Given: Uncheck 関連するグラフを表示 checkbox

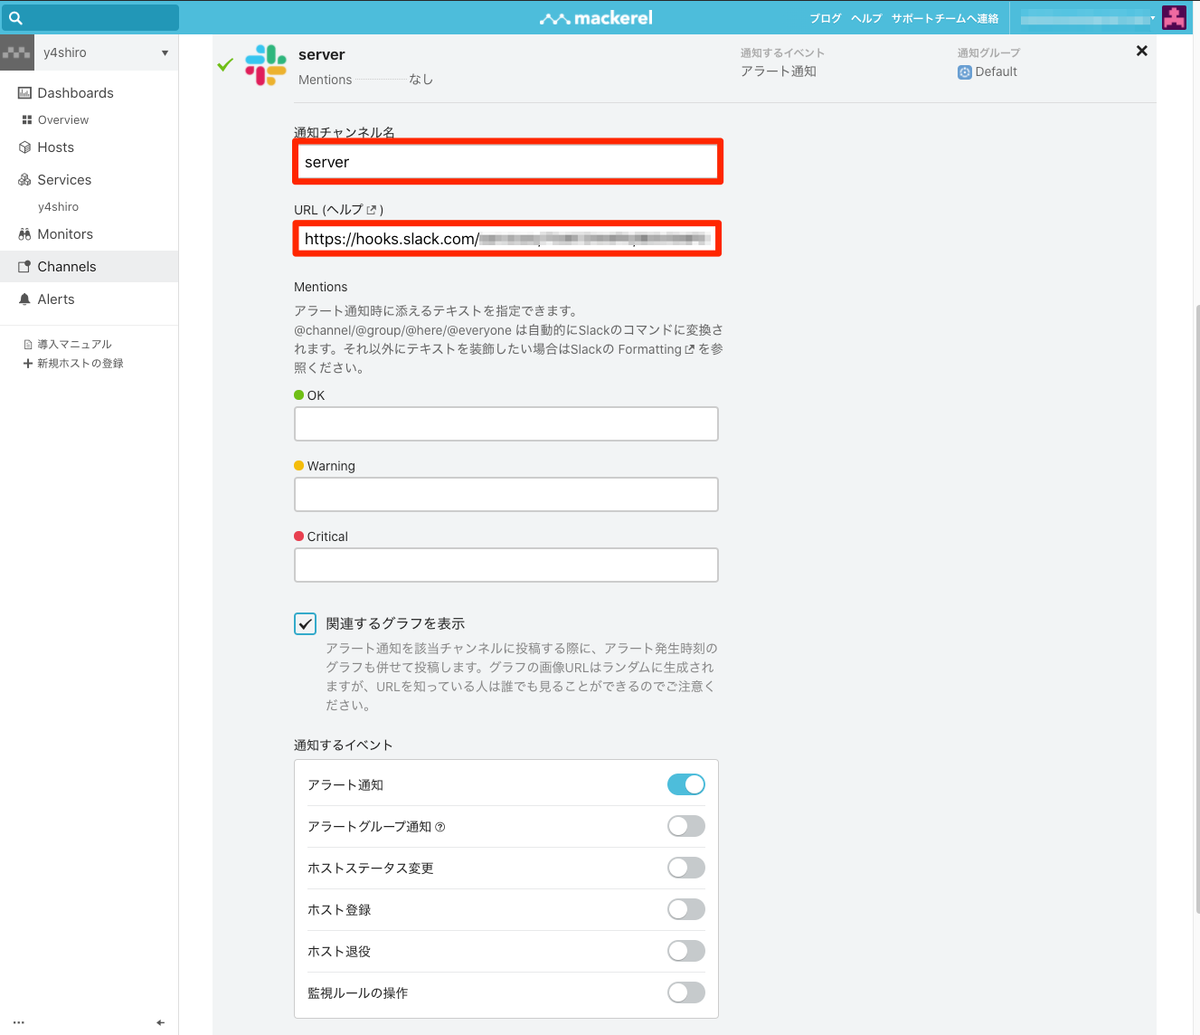Looking at the screenshot, I should (x=305, y=623).
